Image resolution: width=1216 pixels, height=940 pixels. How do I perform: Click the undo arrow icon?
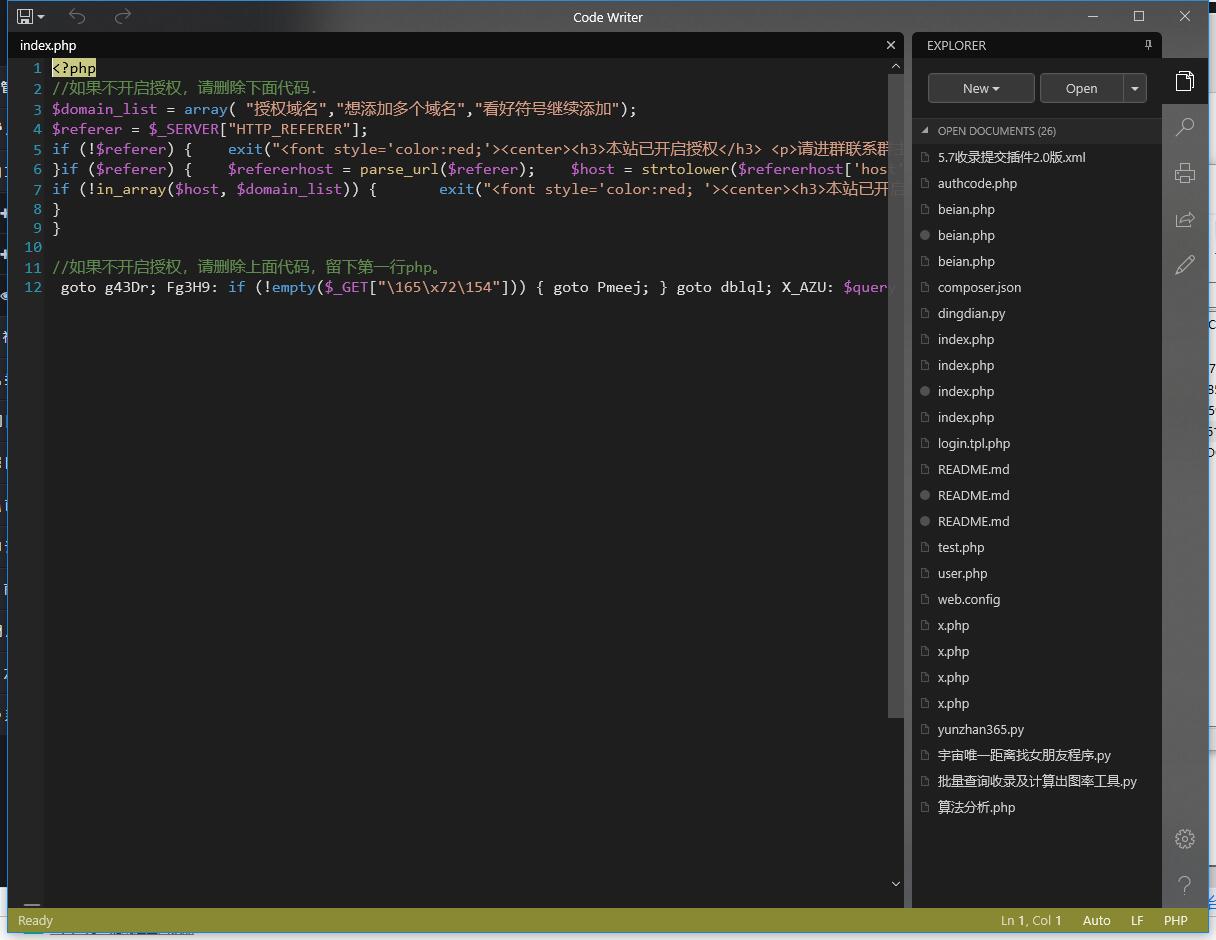point(77,17)
